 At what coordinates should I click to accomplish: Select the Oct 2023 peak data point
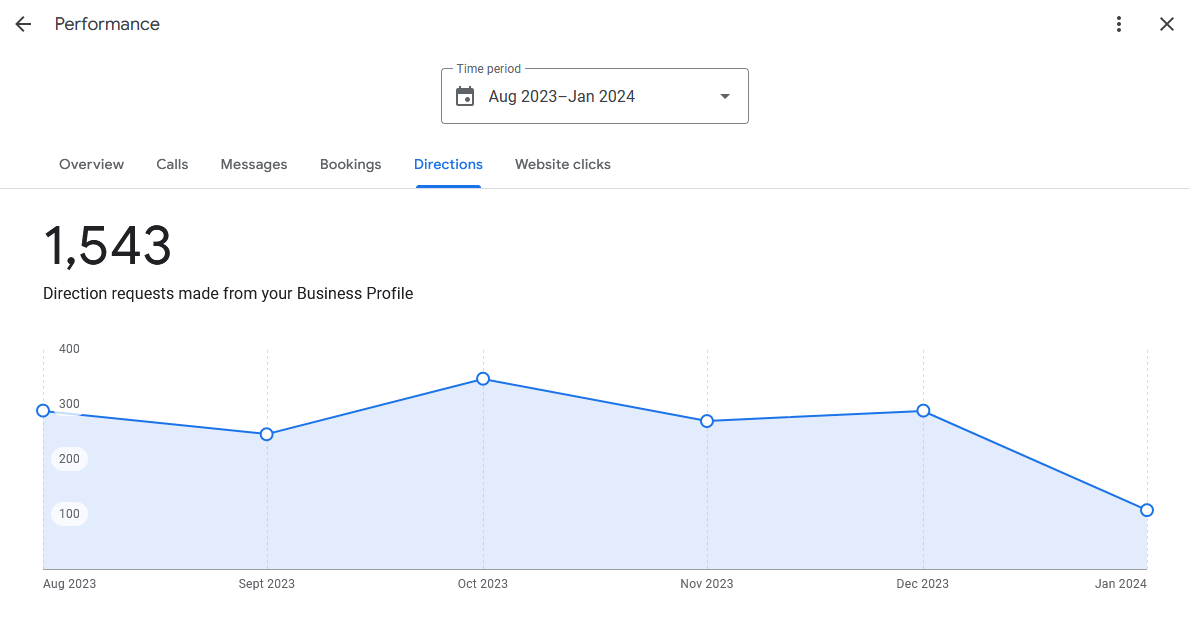[483, 379]
